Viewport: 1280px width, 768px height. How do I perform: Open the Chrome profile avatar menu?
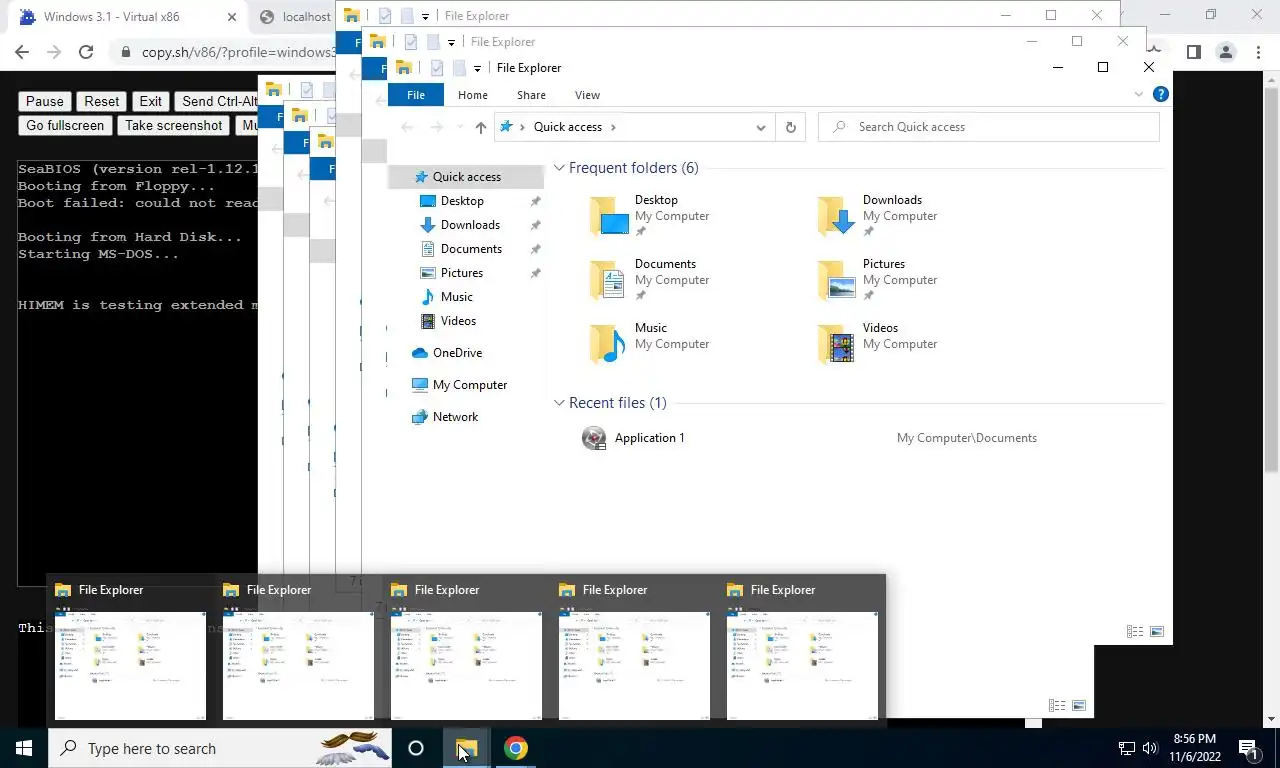(x=1225, y=52)
